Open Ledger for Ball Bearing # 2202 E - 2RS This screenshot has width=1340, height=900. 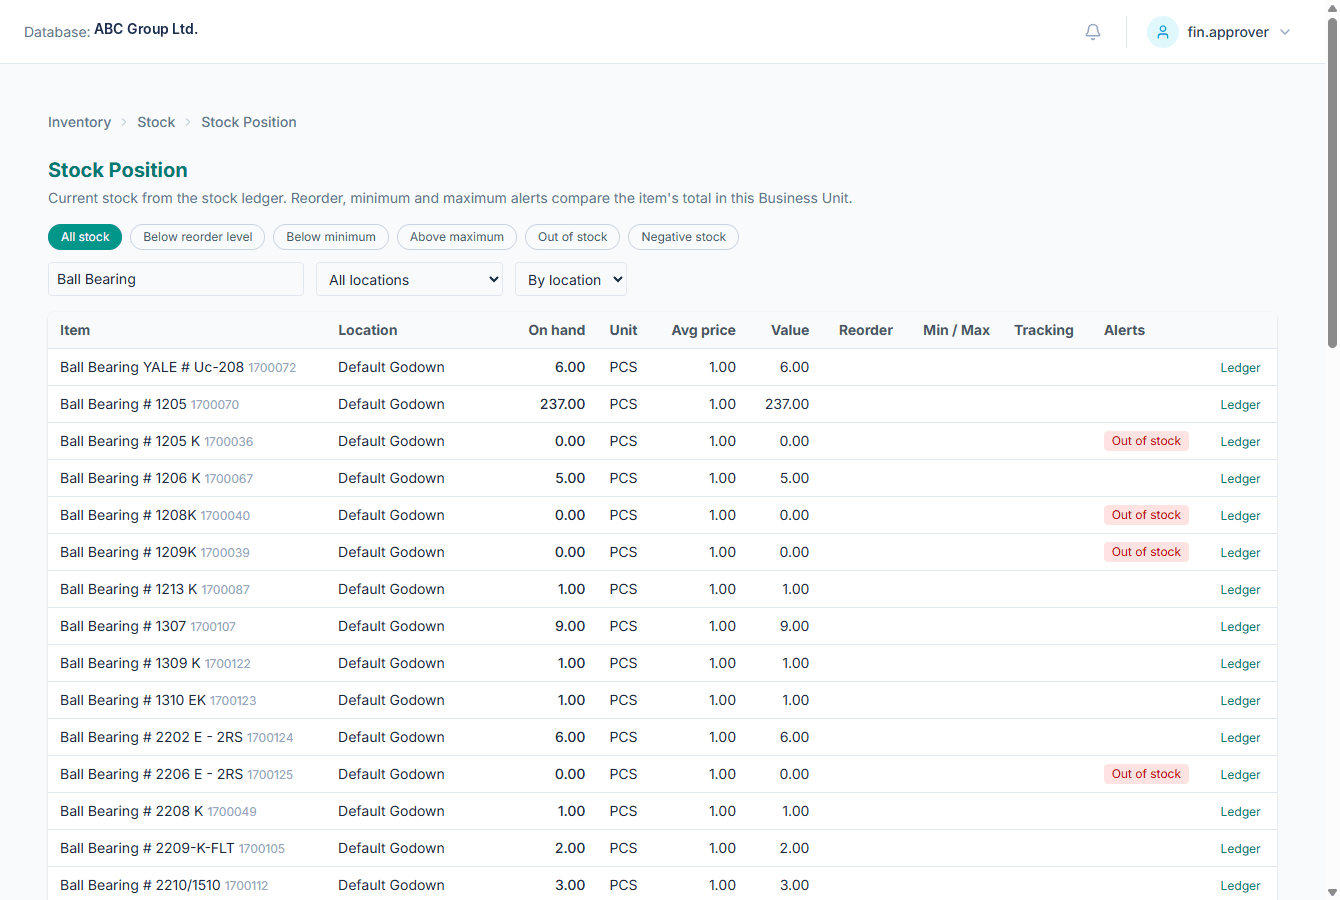tap(1240, 738)
